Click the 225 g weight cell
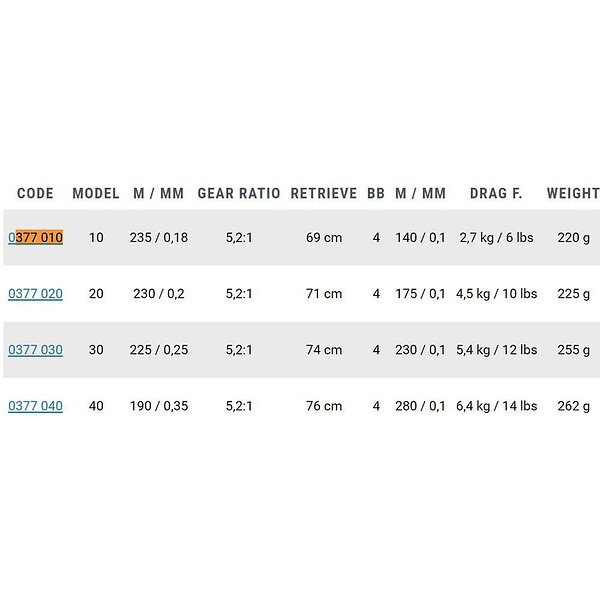This screenshot has height=600, width=600. tap(573, 294)
